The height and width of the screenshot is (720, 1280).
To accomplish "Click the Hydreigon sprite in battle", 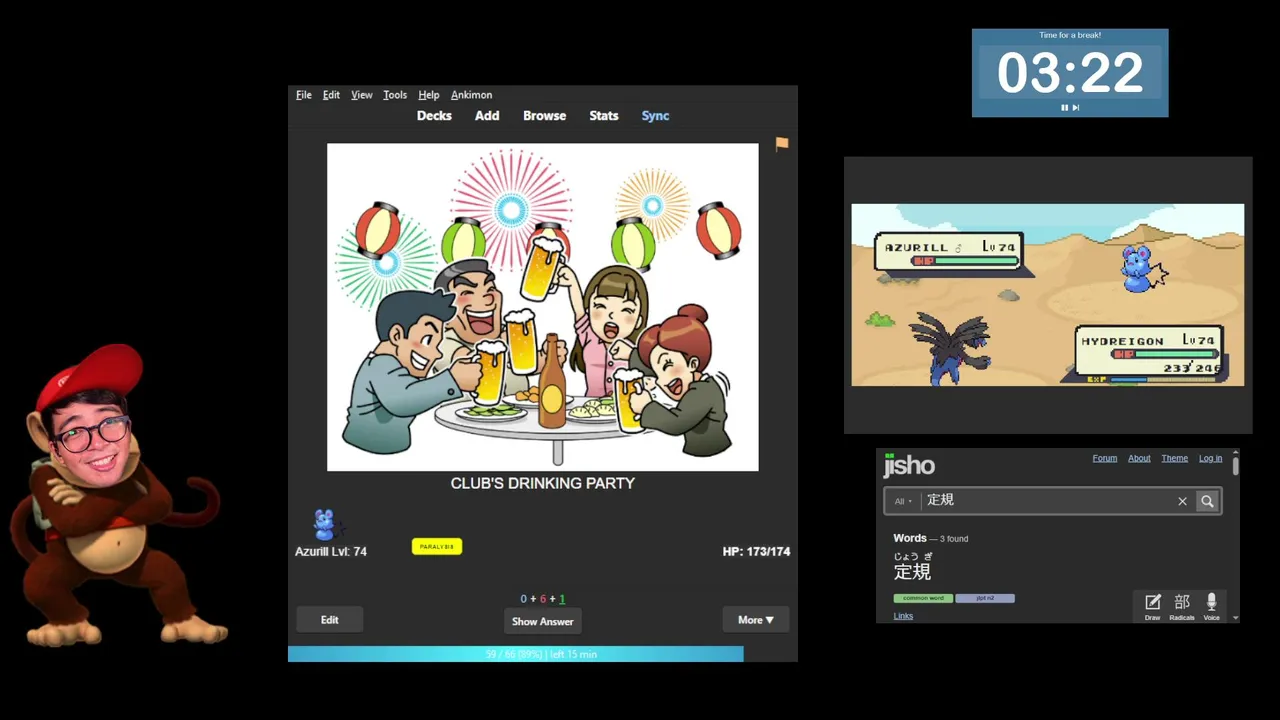I will [951, 349].
